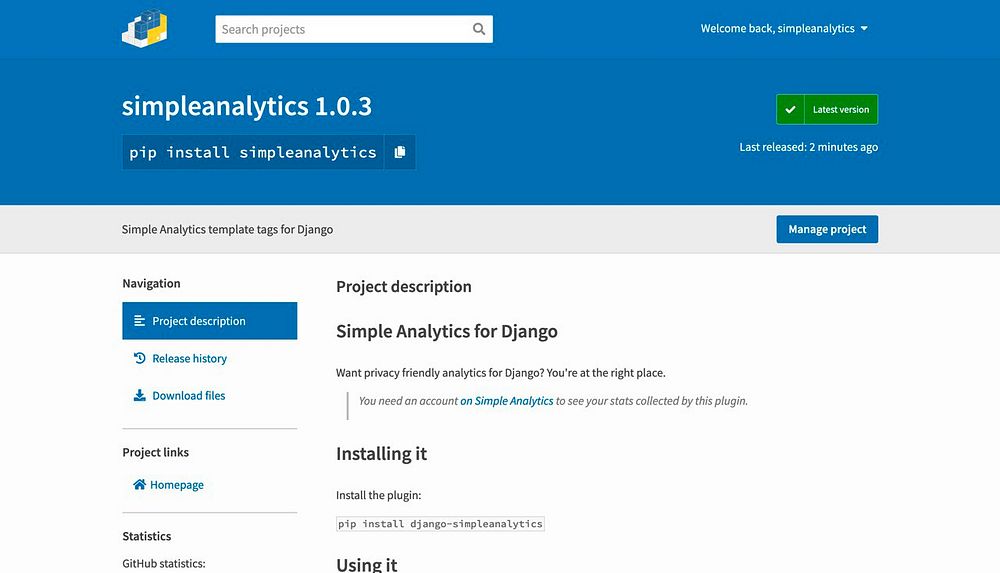Focus the Search projects field
Image resolution: width=1000 pixels, height=573 pixels.
click(354, 29)
